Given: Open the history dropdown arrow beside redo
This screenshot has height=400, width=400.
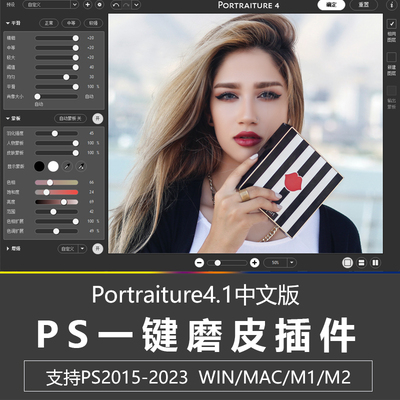Looking at the screenshot, I should click(x=136, y=5).
